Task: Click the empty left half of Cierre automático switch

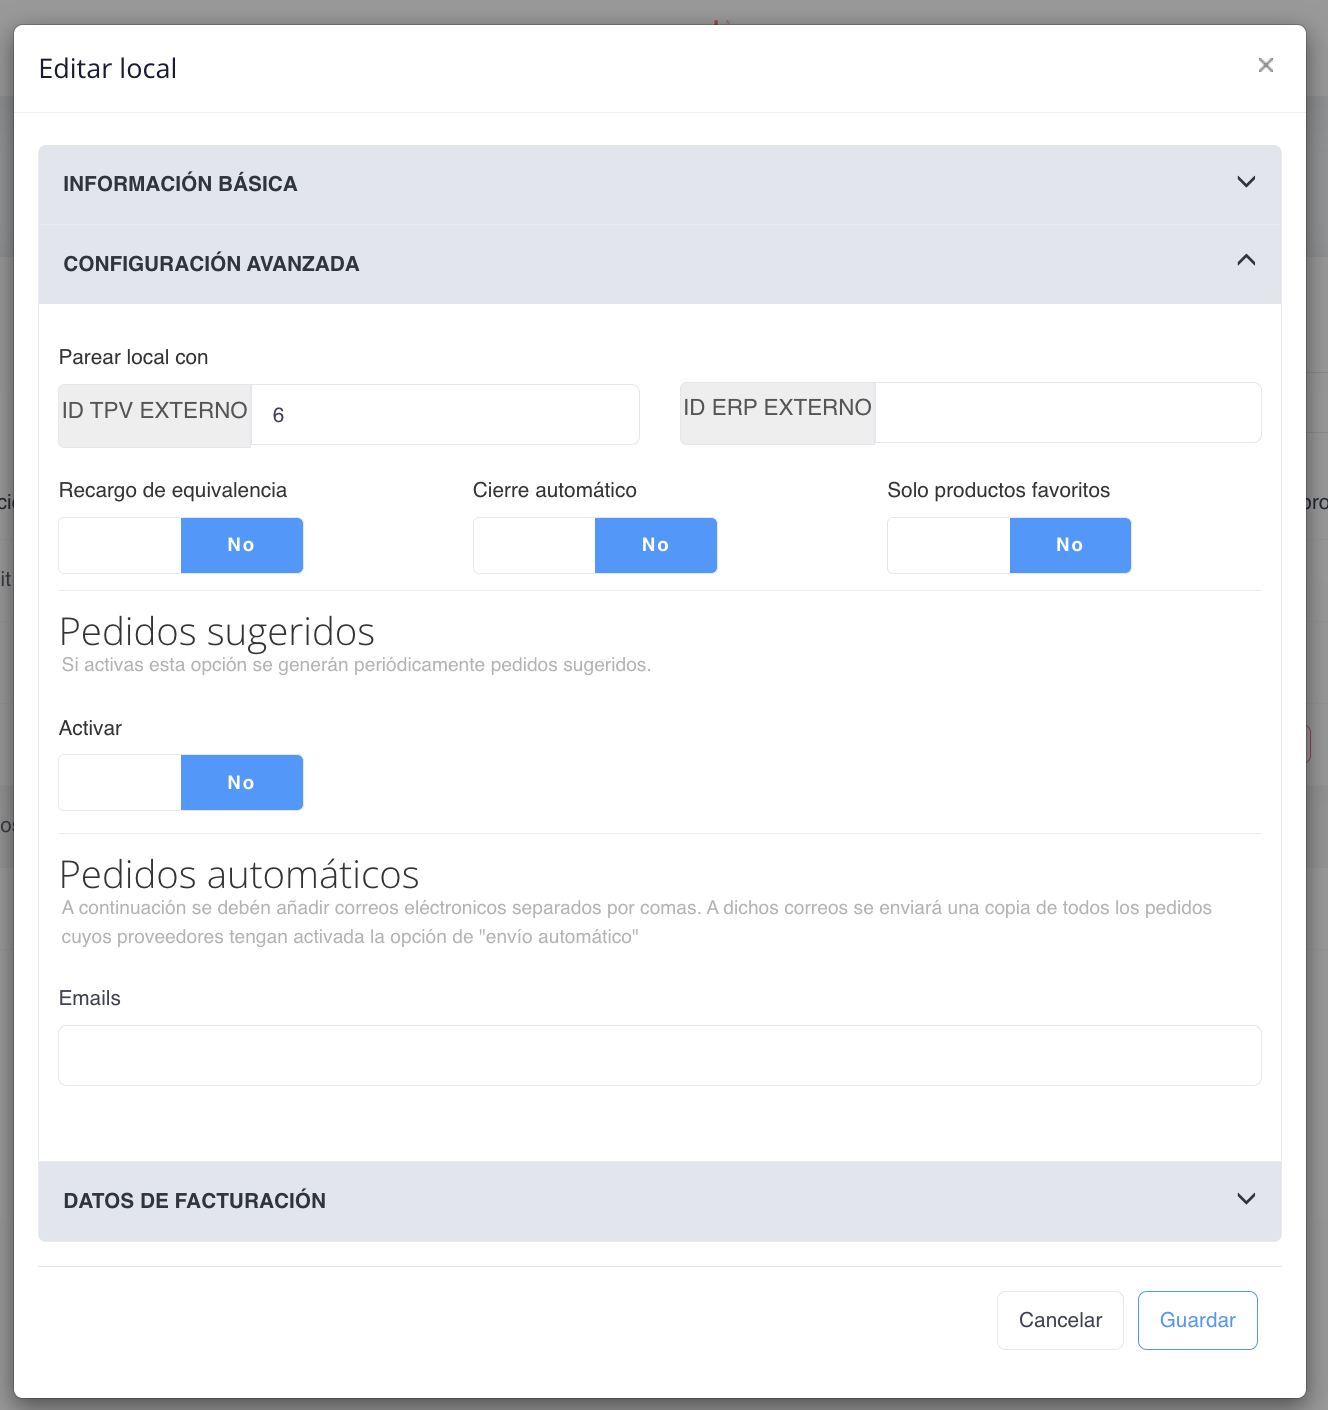Action: pos(535,545)
